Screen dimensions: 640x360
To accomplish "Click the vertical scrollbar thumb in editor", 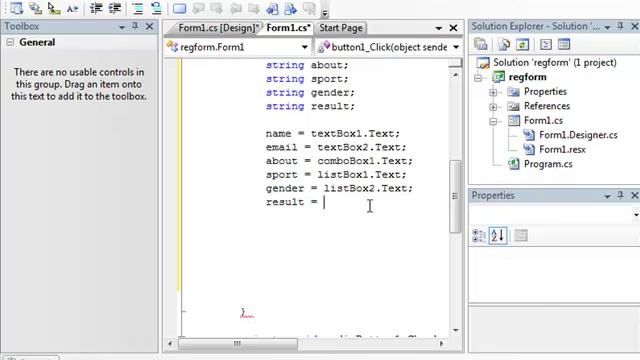I will point(455,196).
